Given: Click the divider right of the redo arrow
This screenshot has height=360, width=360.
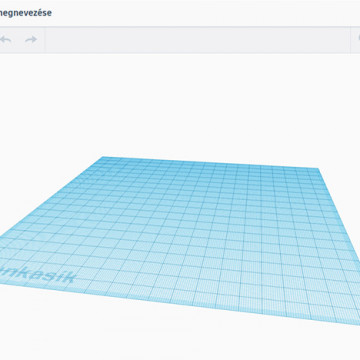Looking at the screenshot, I should point(45,40).
